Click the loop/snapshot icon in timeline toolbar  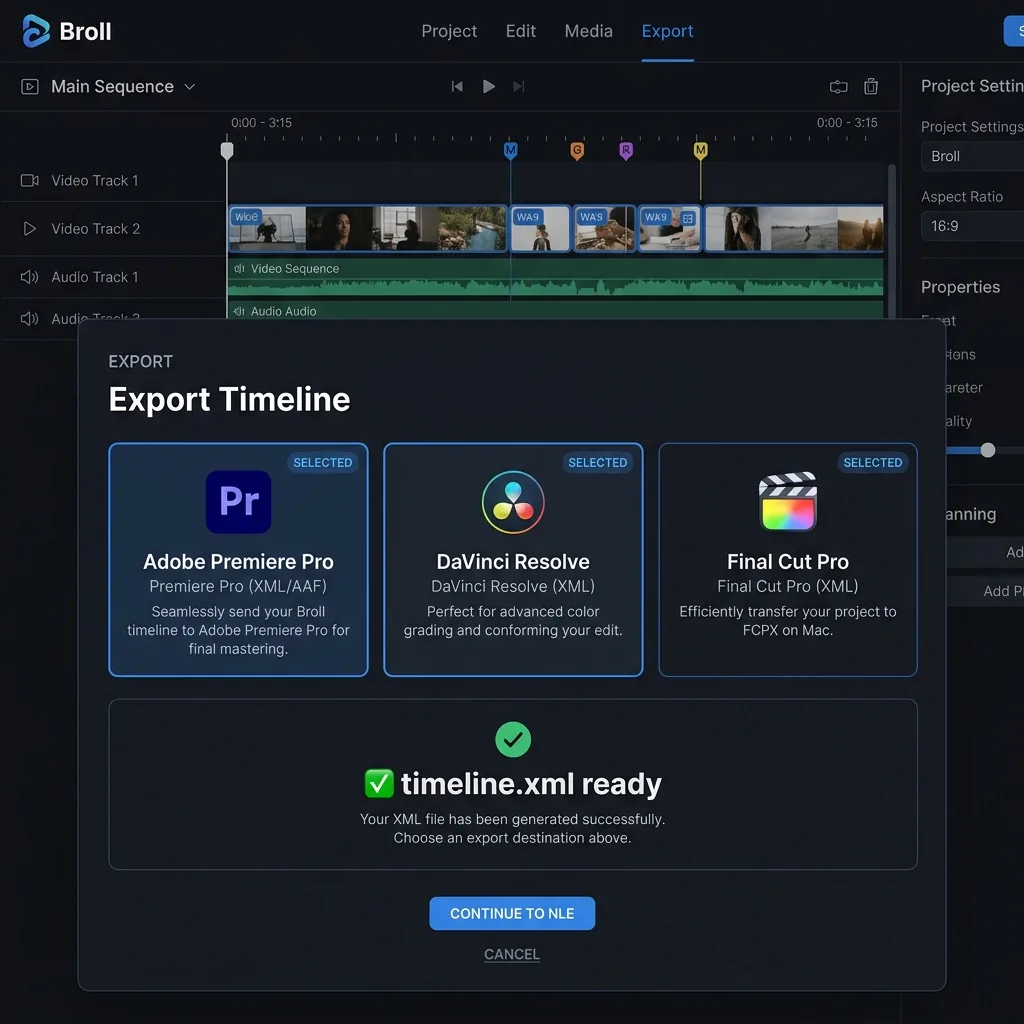[x=839, y=86]
